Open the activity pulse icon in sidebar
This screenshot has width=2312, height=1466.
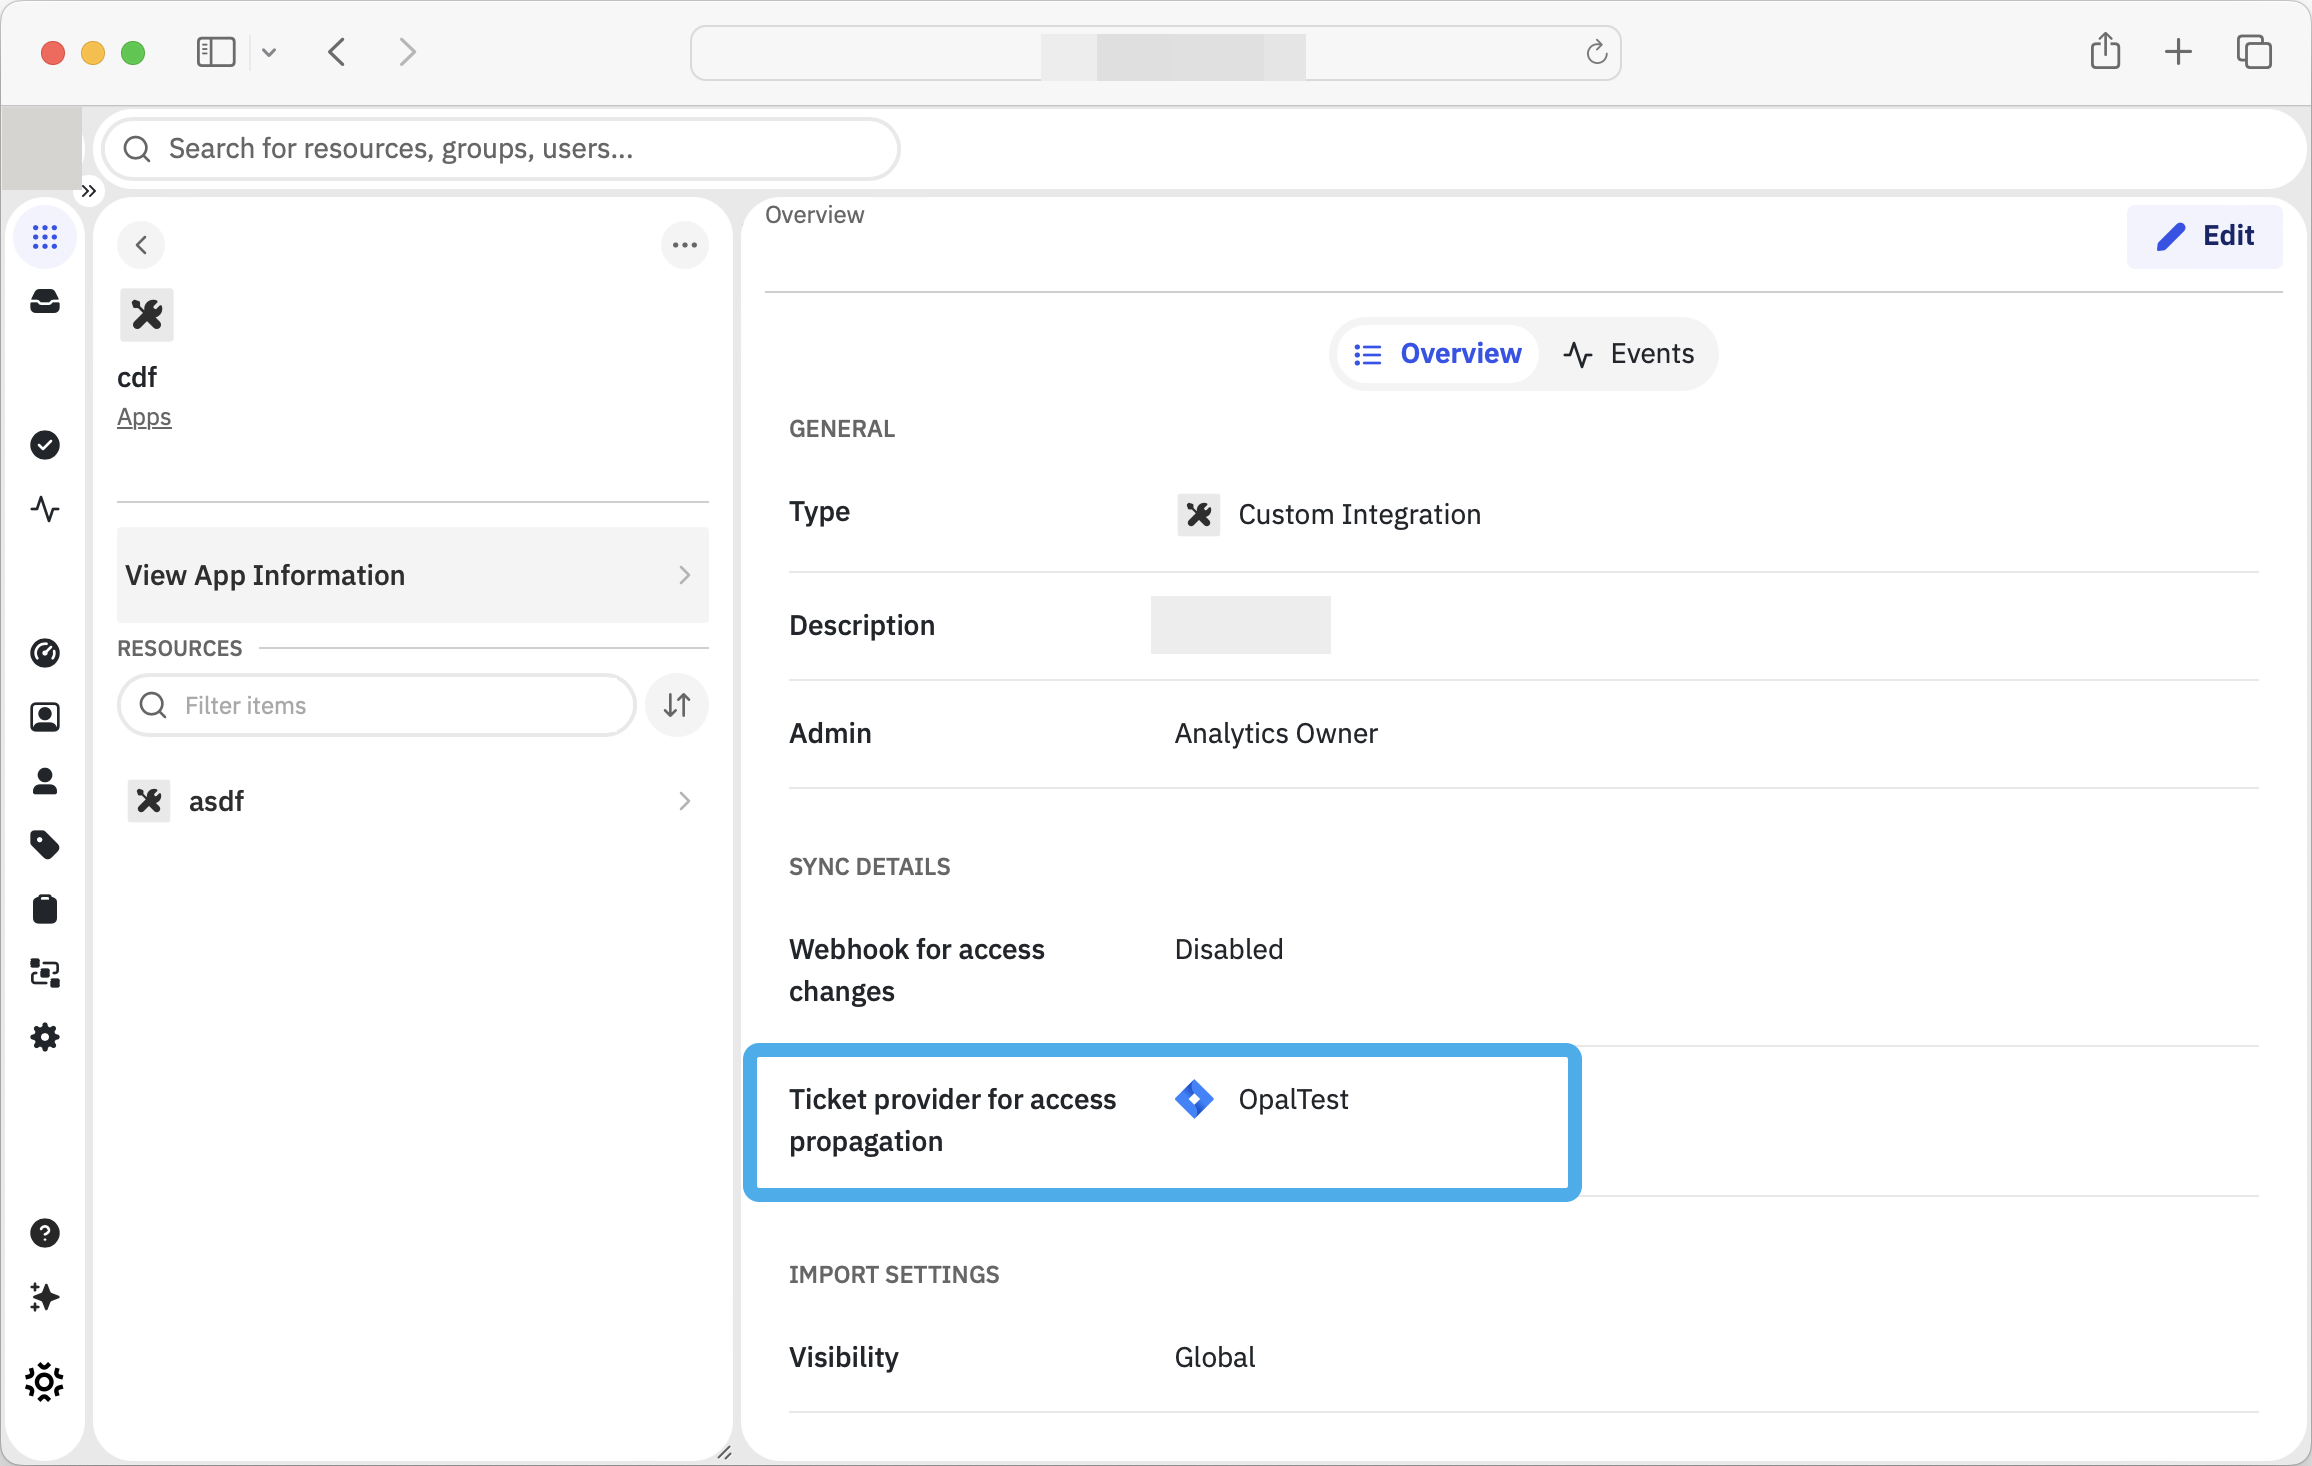point(45,509)
